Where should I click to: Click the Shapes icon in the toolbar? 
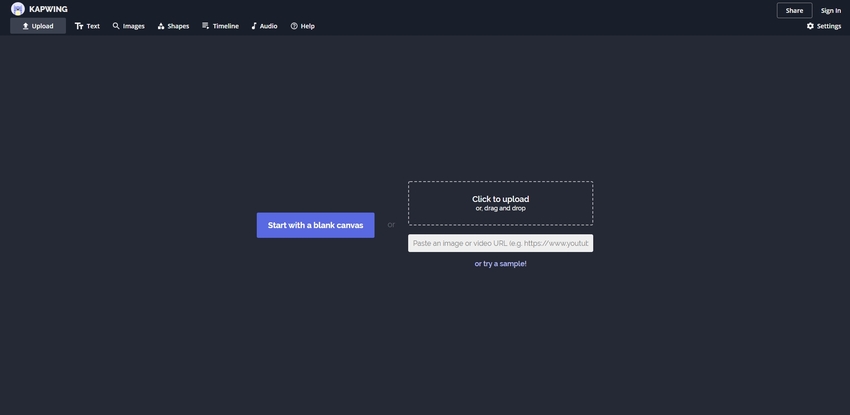pyautogui.click(x=161, y=26)
